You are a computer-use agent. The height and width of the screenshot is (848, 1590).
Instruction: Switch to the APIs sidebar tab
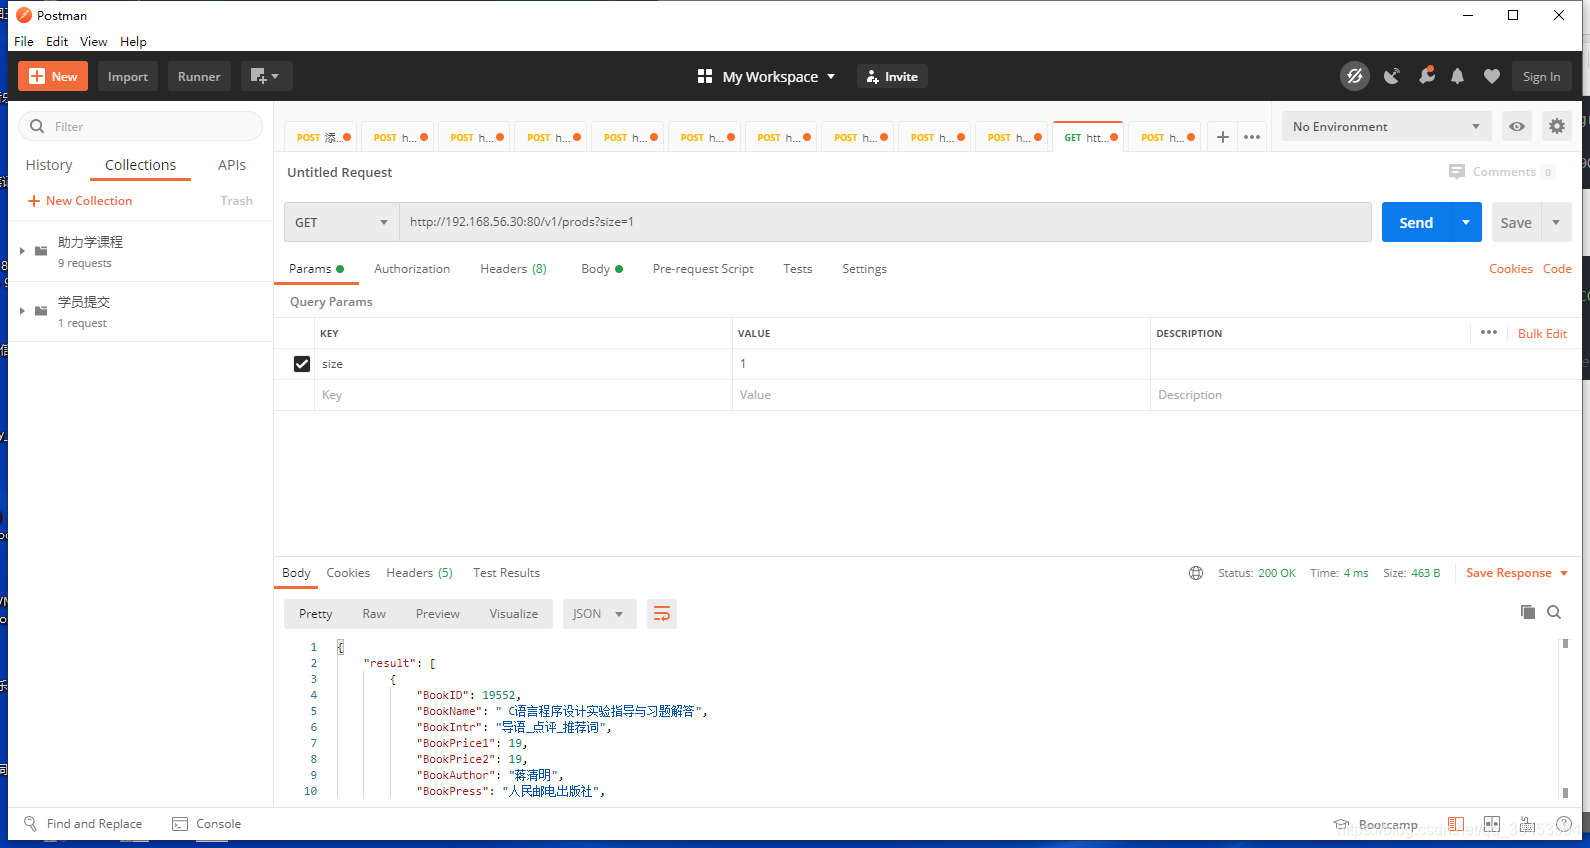[232, 165]
